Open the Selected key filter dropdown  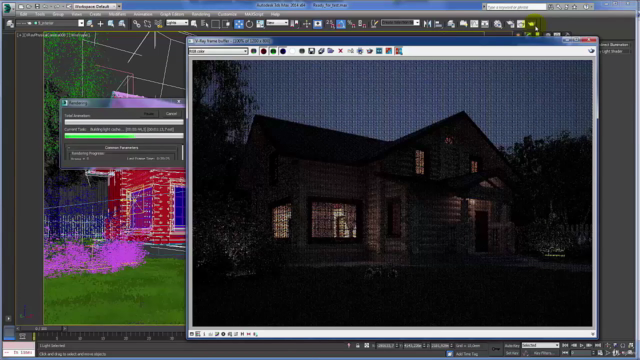tap(540, 345)
